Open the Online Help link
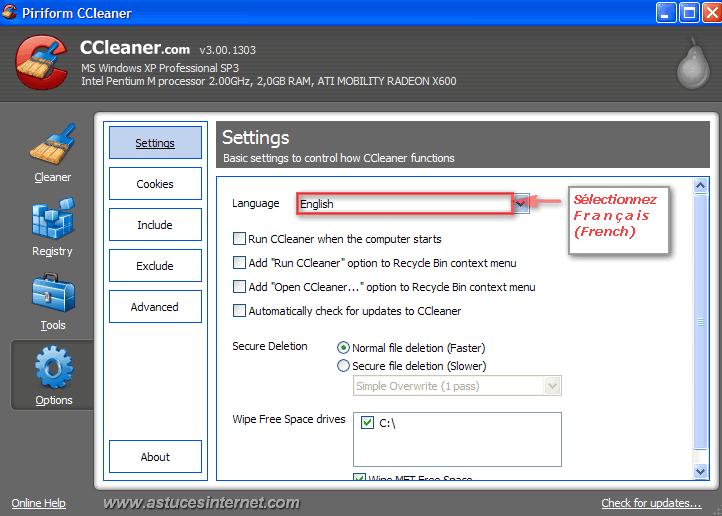The image size is (722, 516). [x=39, y=503]
